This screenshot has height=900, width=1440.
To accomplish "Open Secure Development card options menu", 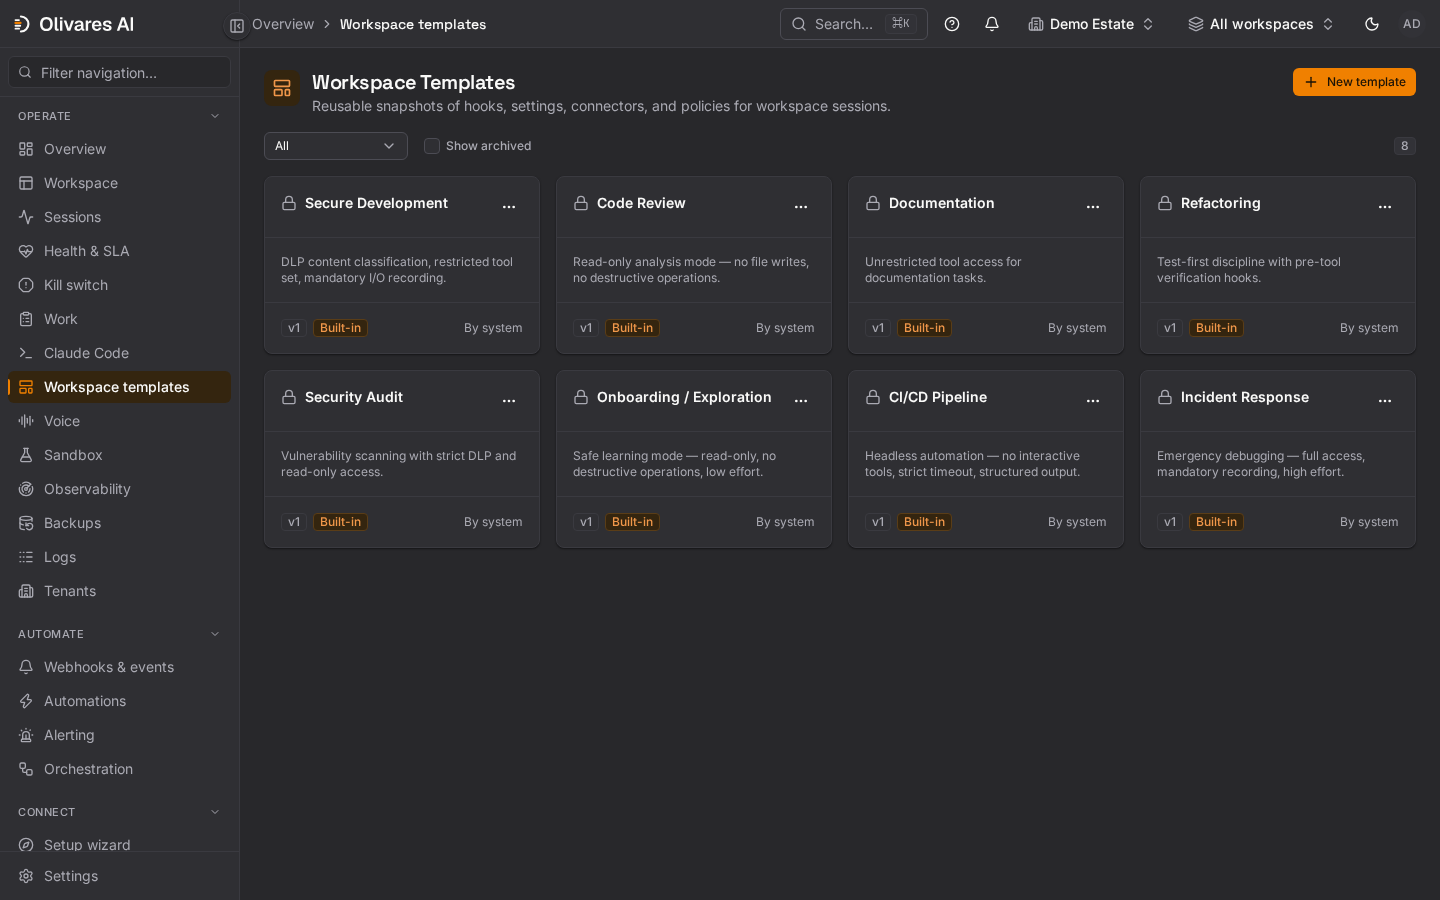I will (x=509, y=206).
